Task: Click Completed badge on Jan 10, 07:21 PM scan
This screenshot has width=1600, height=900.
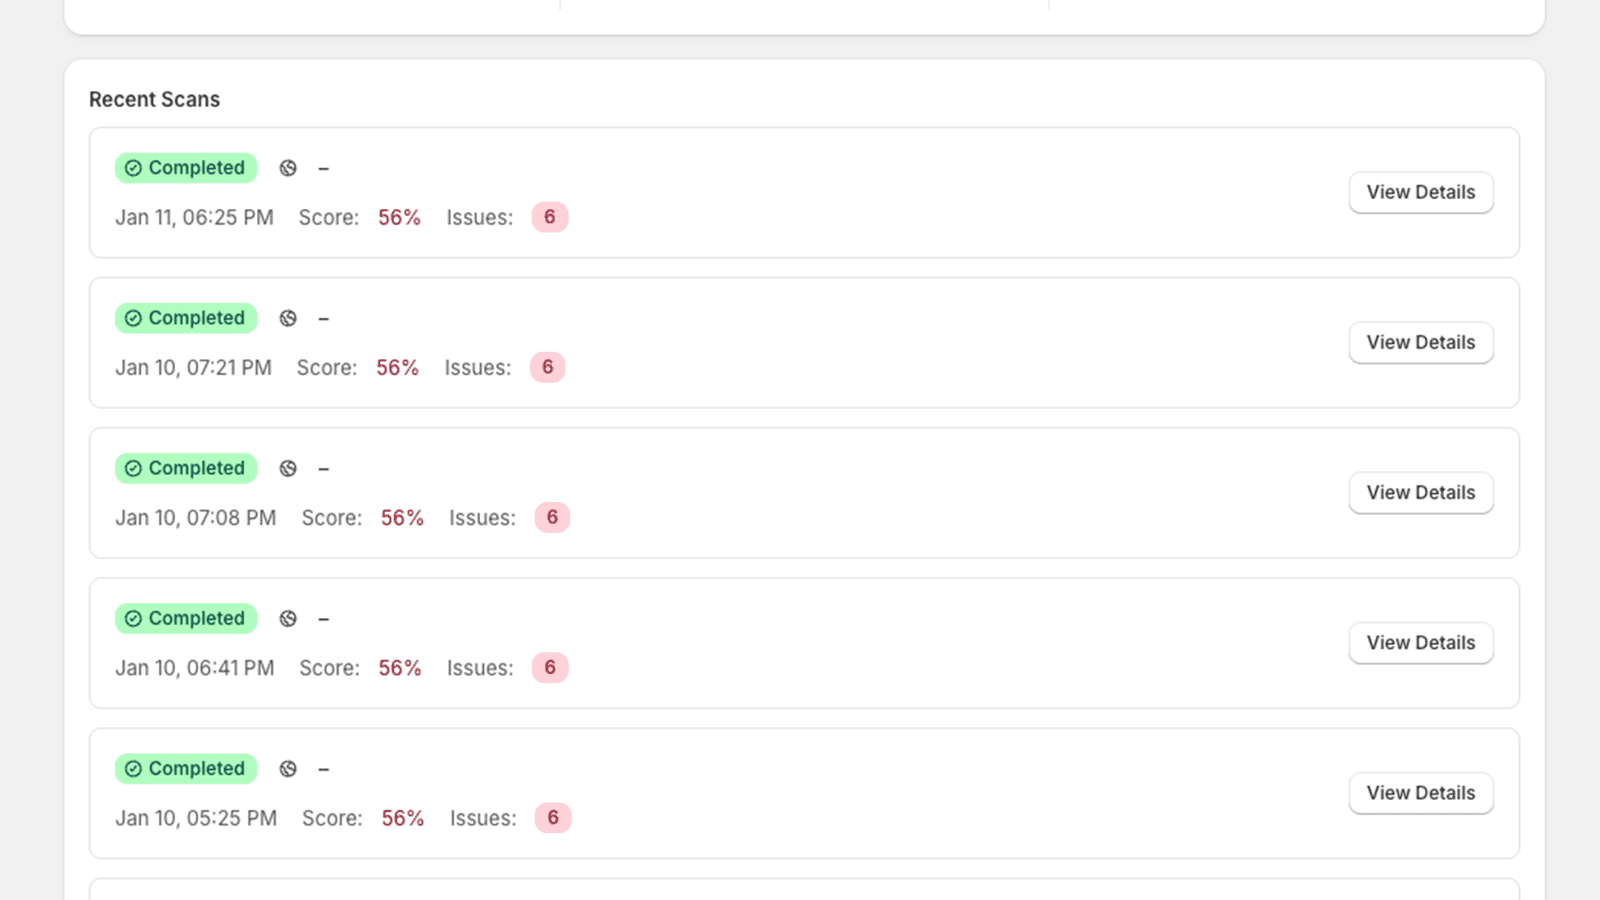Action: (x=186, y=318)
